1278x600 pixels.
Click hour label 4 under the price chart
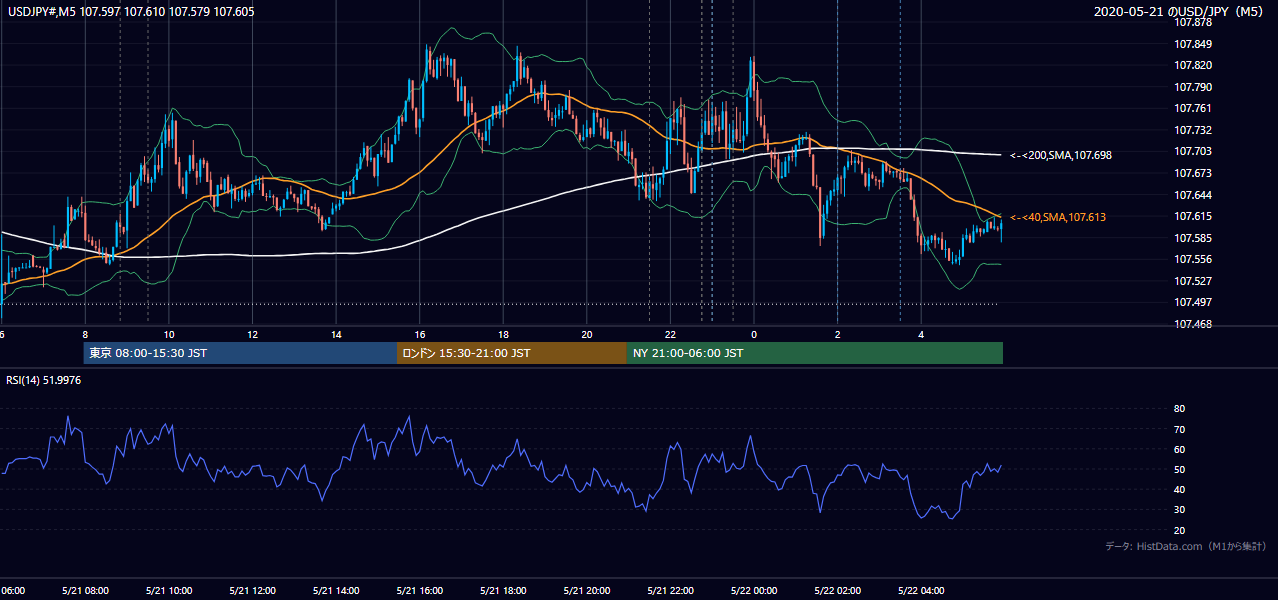921,335
